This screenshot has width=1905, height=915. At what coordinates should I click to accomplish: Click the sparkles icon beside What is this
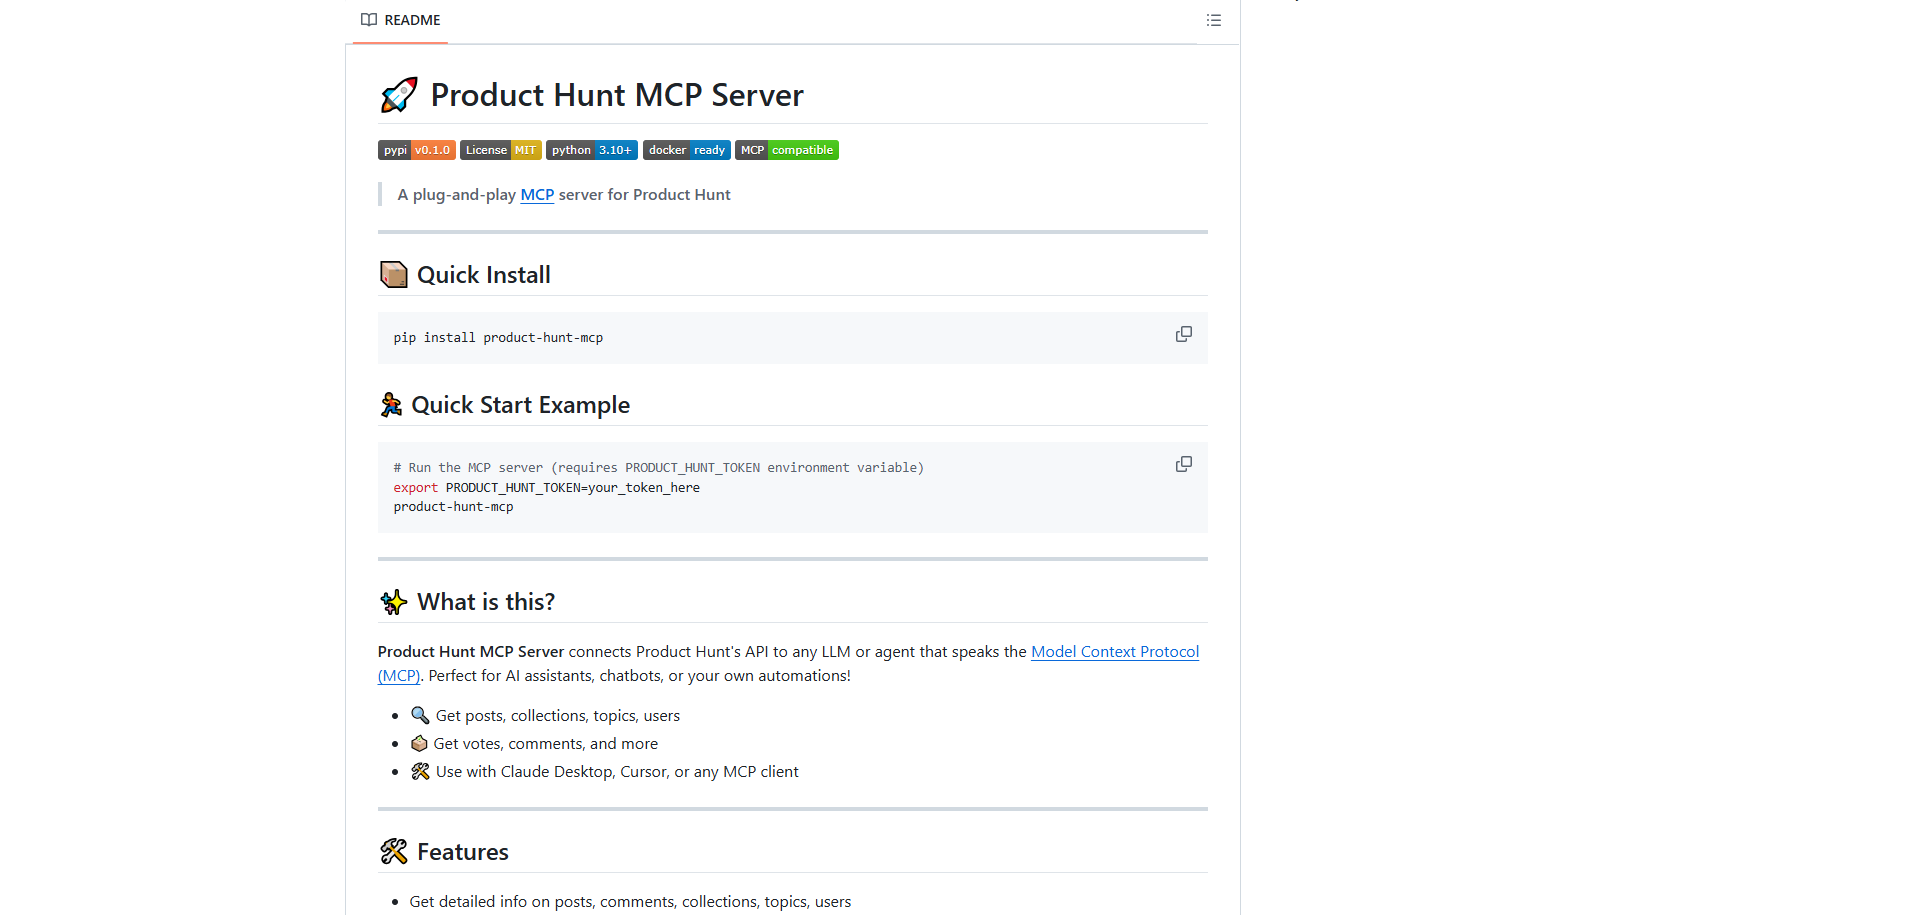pos(393,601)
